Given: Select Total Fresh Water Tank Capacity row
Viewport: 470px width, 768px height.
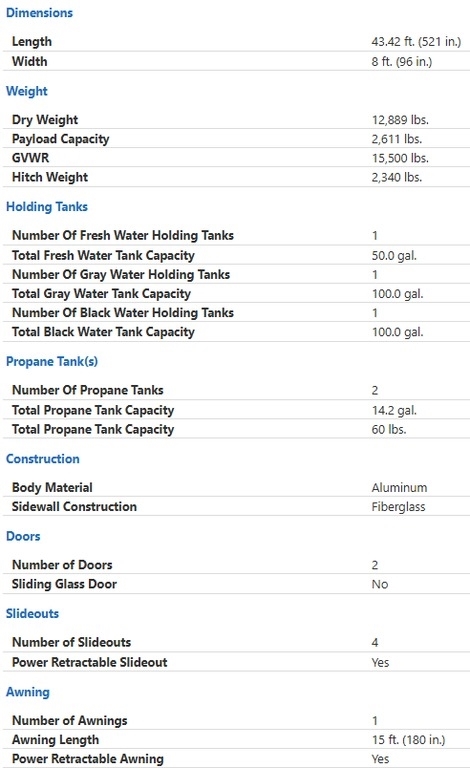Looking at the screenshot, I should (236, 255).
